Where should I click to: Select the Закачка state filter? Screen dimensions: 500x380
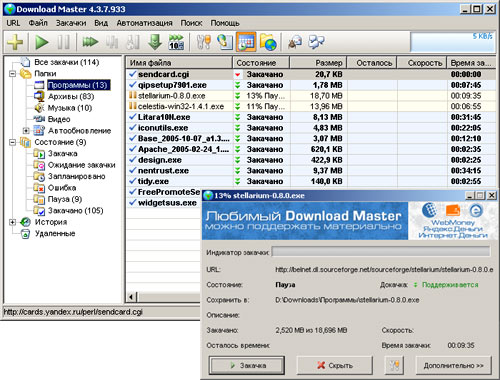coord(62,153)
